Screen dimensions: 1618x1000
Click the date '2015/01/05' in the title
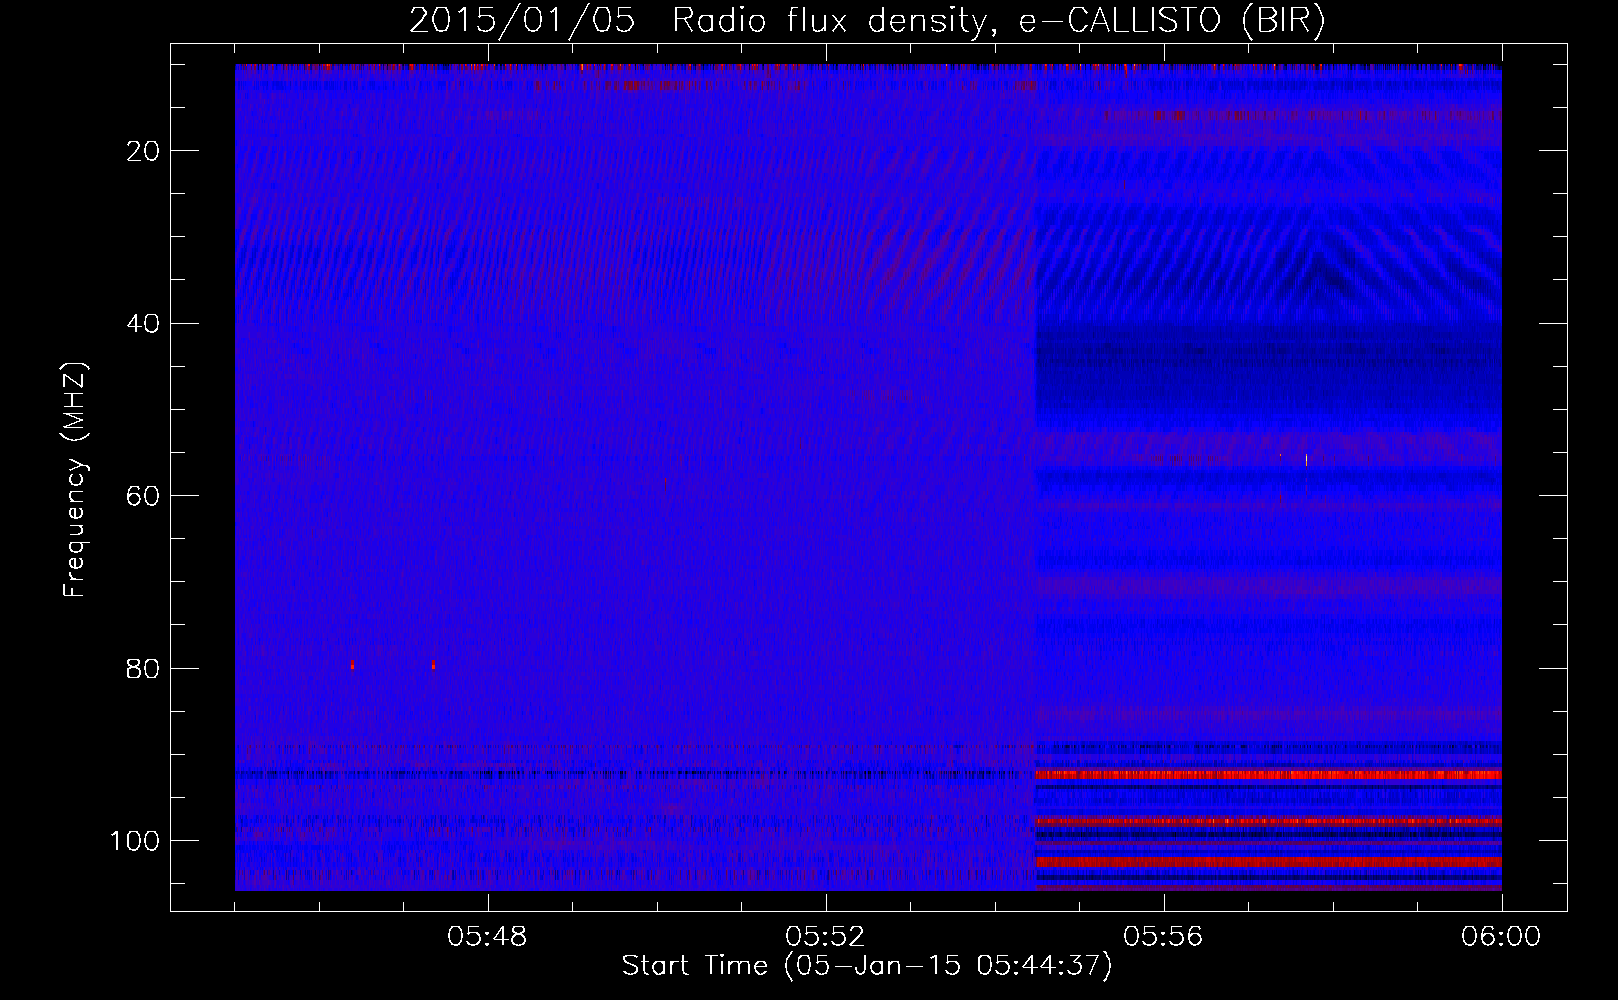coord(522,21)
